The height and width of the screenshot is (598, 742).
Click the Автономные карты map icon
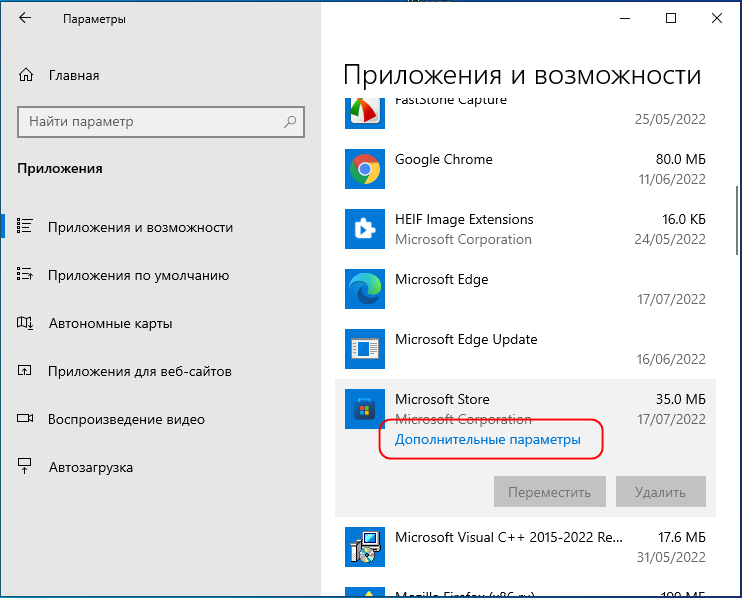pos(25,323)
